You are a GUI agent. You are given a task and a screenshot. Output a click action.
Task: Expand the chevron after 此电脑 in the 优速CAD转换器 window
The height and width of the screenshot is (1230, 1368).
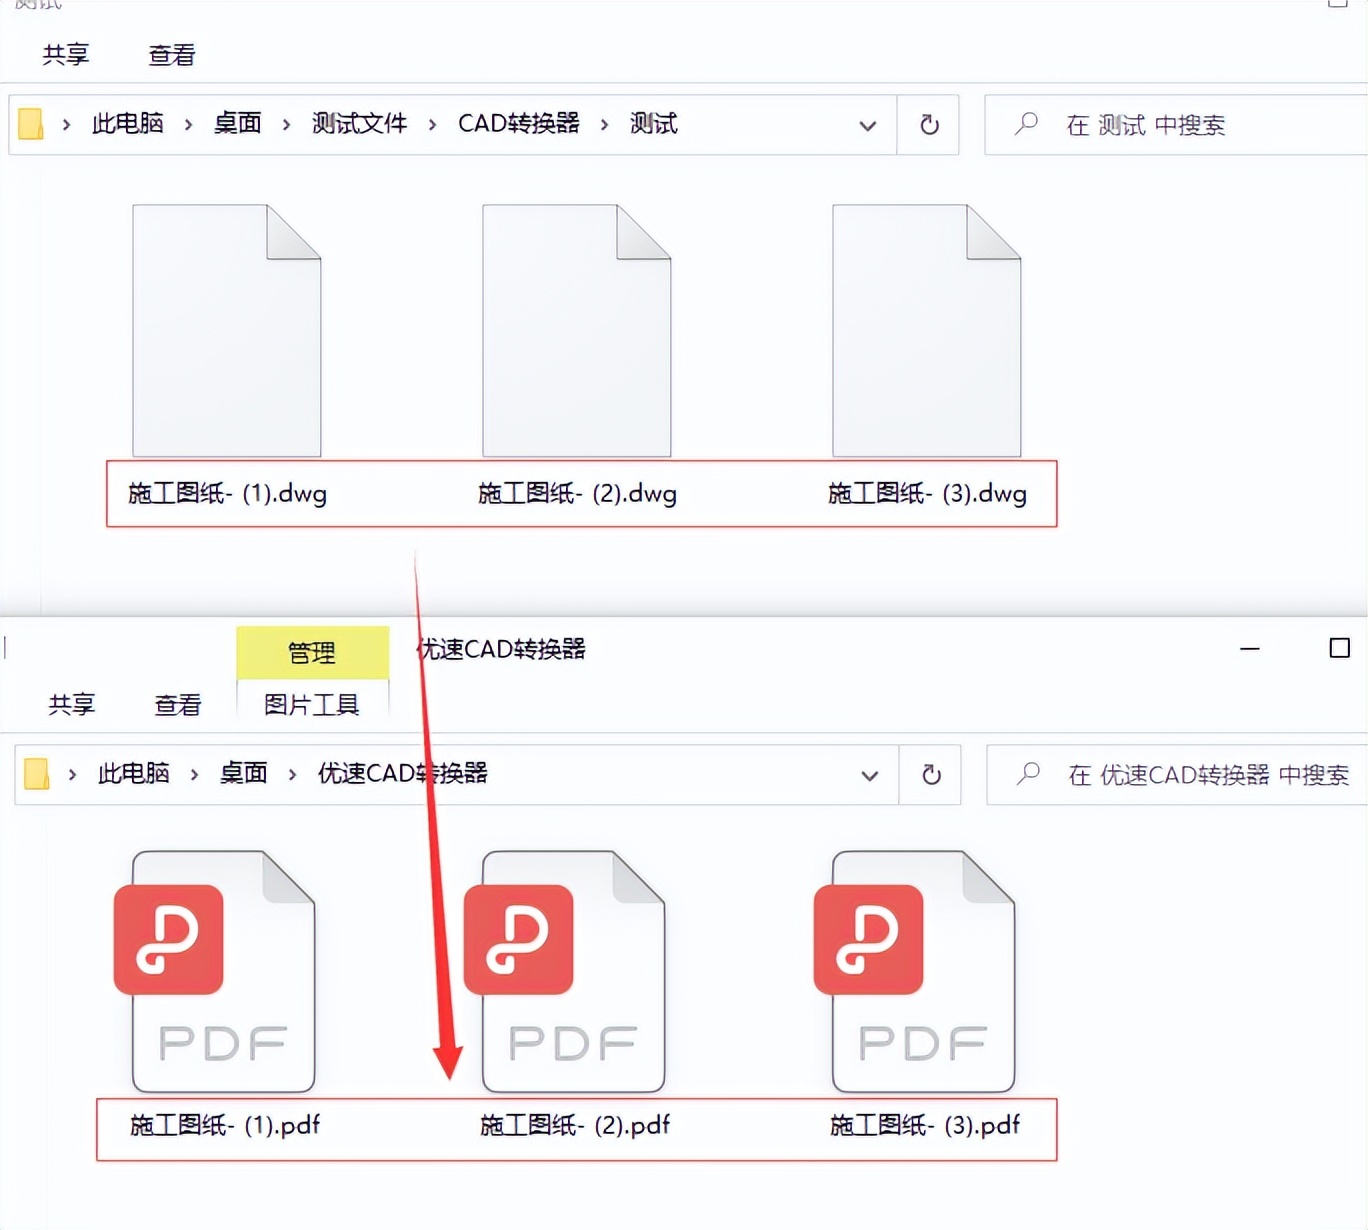194,774
